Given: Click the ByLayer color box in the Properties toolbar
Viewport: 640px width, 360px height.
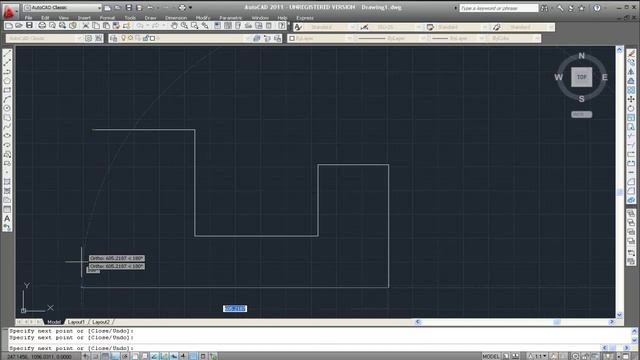Looking at the screenshot, I should (x=292, y=38).
